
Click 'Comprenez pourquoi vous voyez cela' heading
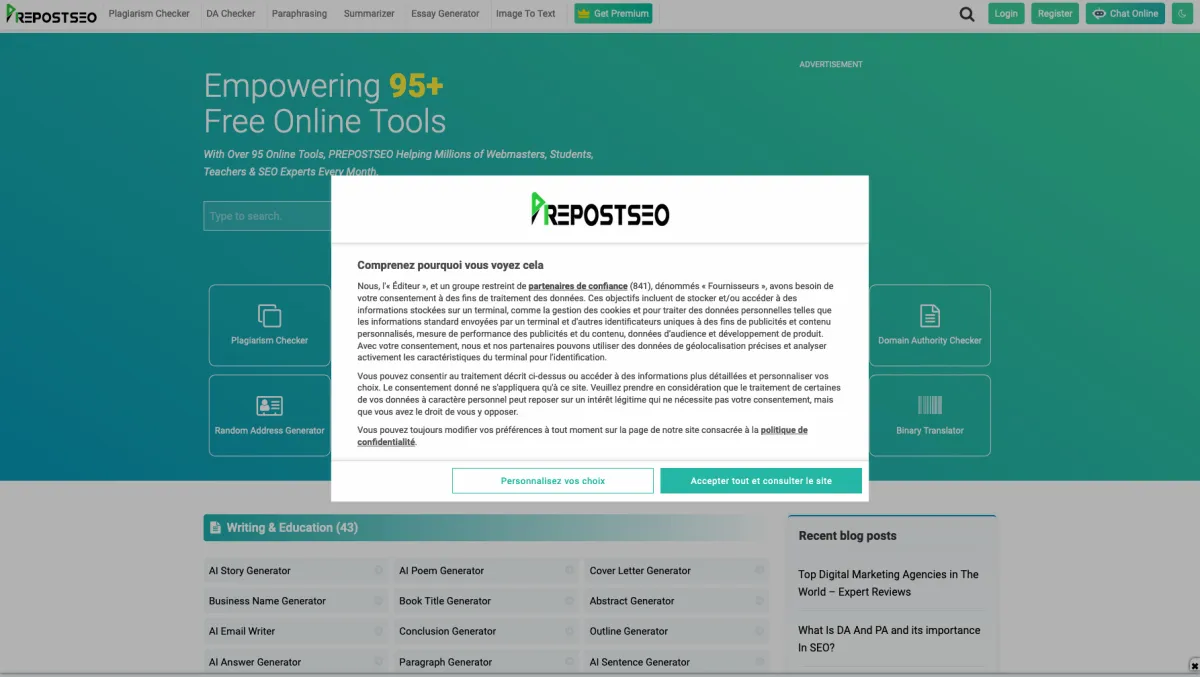[x=451, y=265]
